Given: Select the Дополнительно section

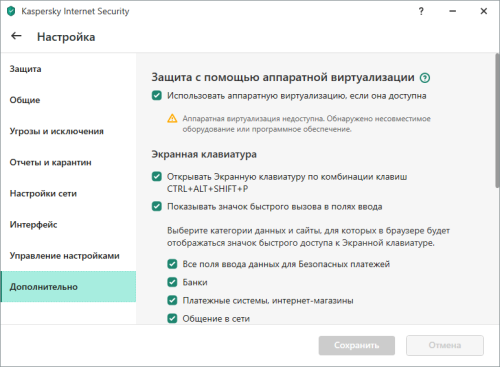Looking at the screenshot, I should (68, 287).
